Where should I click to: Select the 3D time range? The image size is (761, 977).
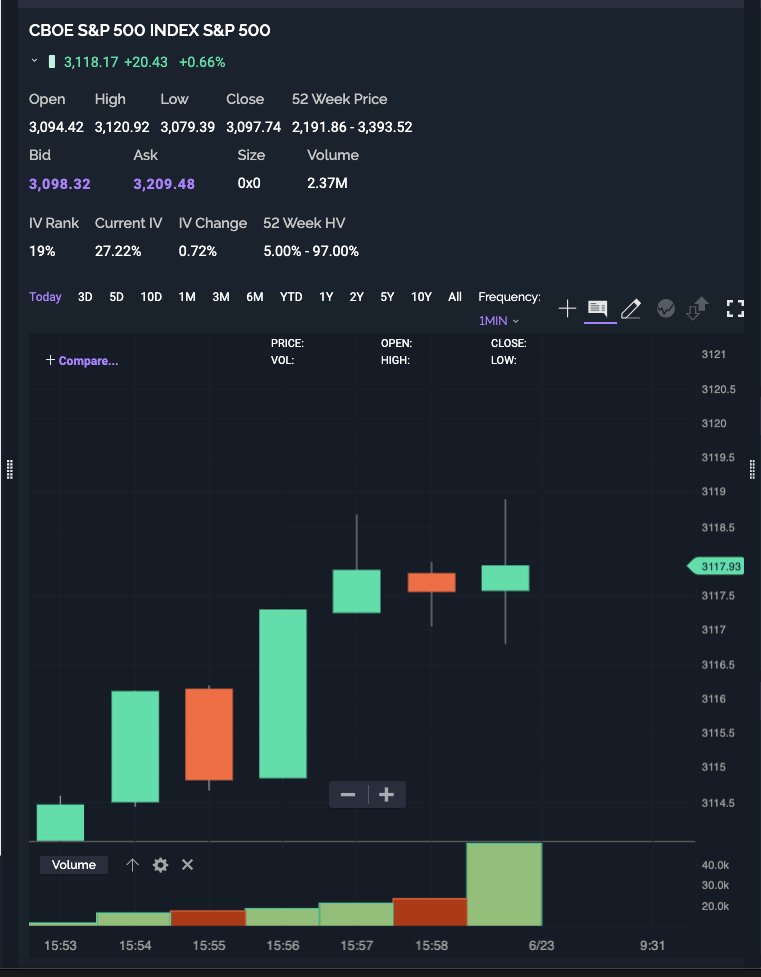(x=85, y=297)
